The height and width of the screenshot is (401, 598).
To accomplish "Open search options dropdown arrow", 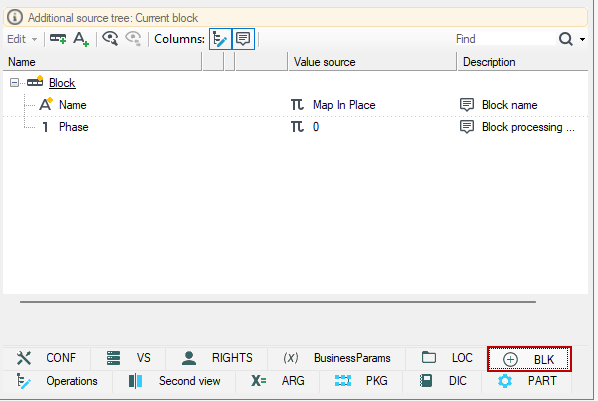I will coord(582,39).
